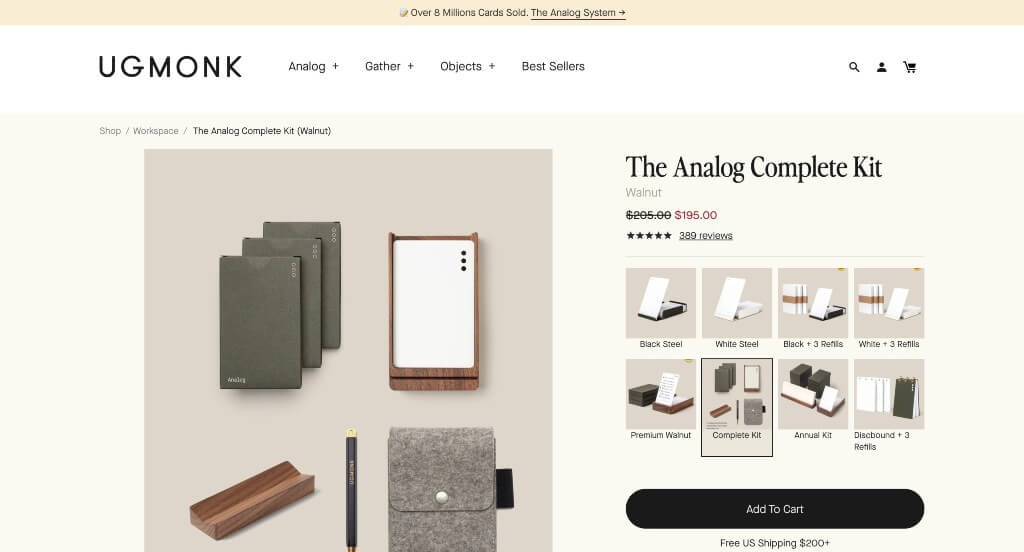Screen dimensions: 1024x552
Task: Open the 389 reviews link
Action: point(705,236)
